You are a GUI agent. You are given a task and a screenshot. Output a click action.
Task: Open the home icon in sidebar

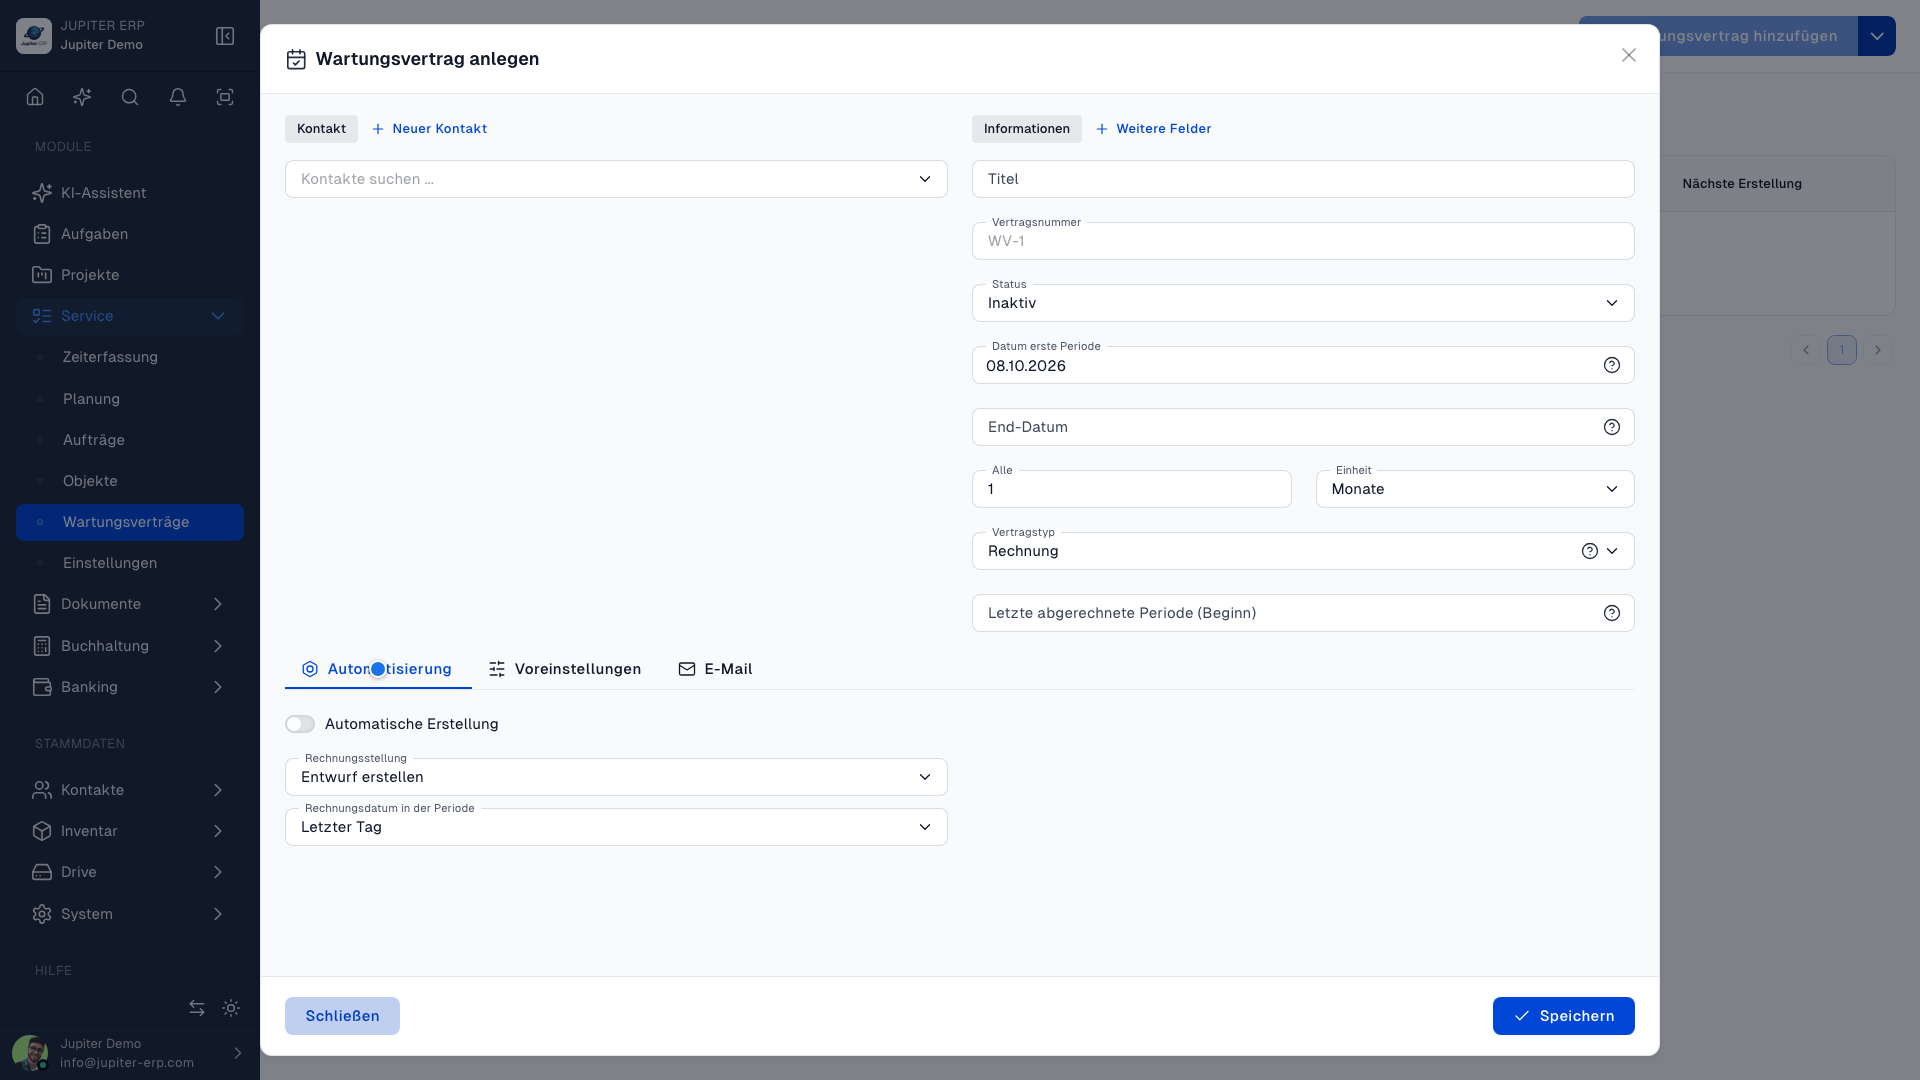[35, 97]
